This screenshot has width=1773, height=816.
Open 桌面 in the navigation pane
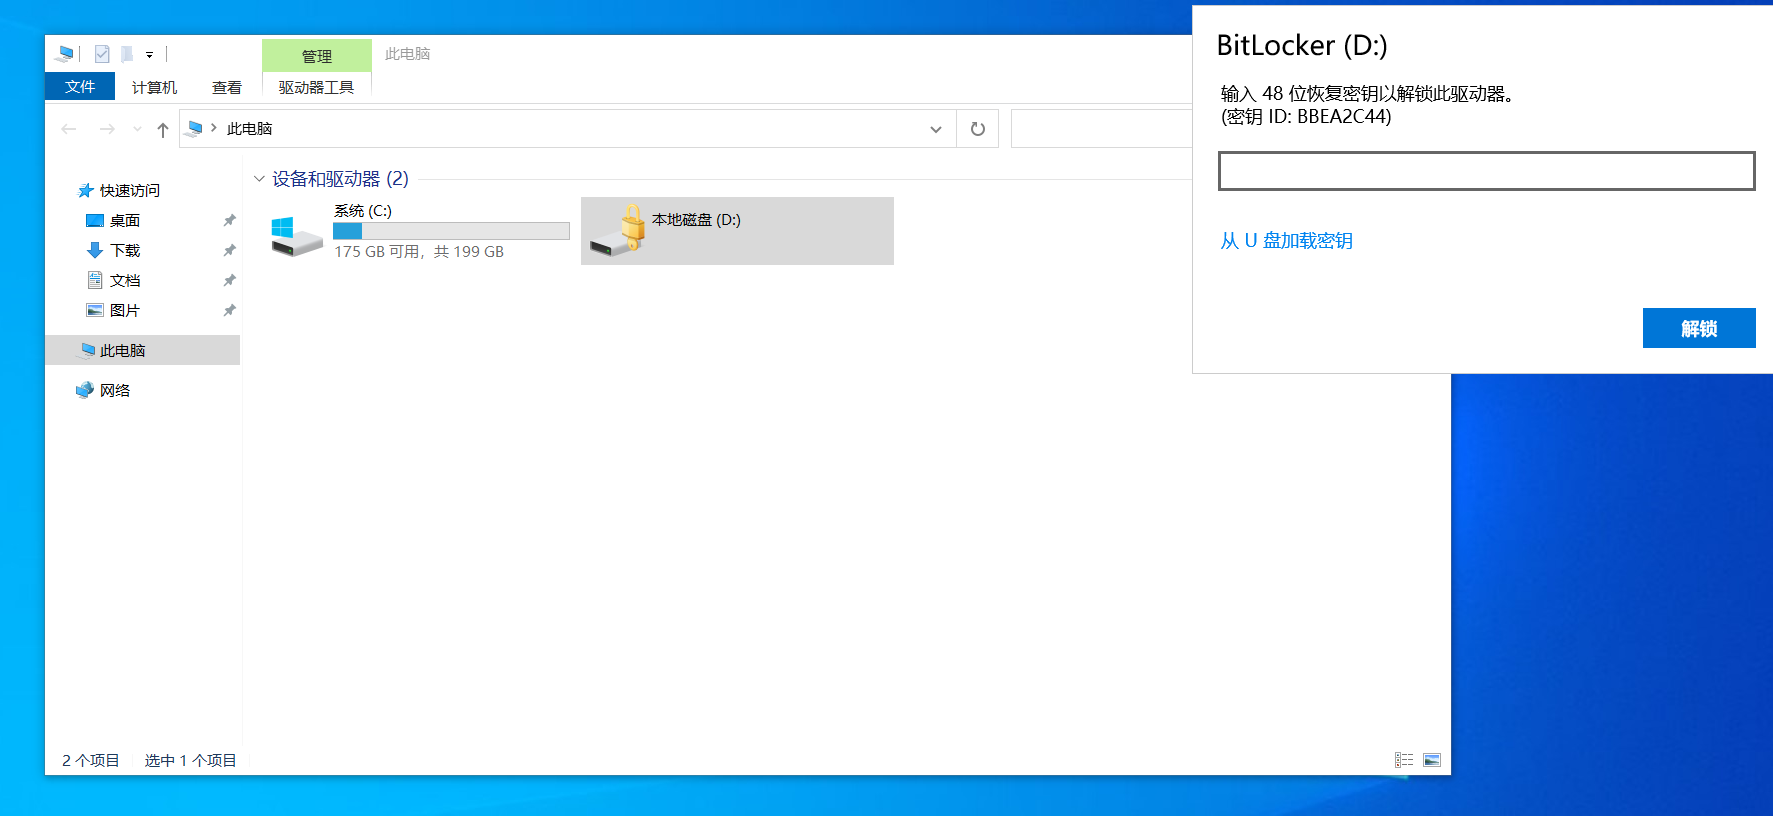(125, 220)
